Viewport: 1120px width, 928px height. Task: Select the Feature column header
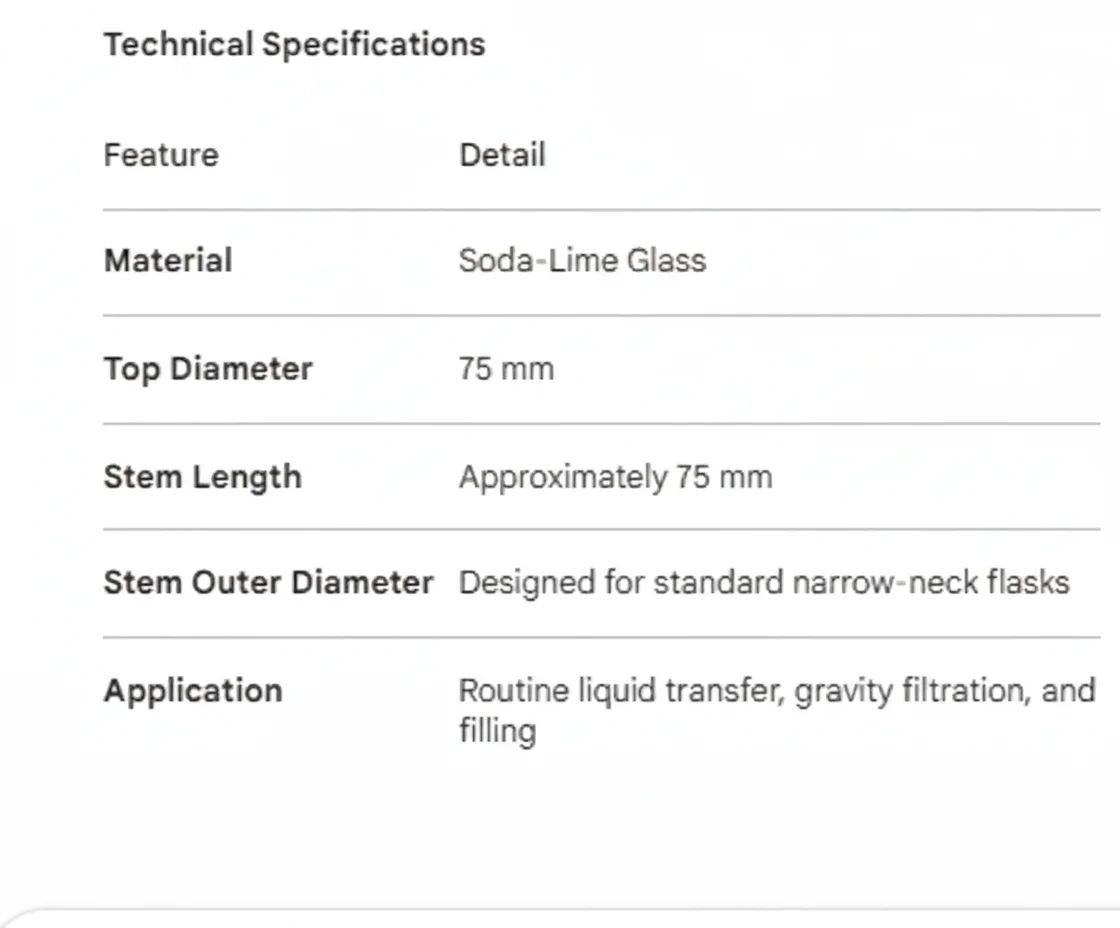click(x=161, y=156)
